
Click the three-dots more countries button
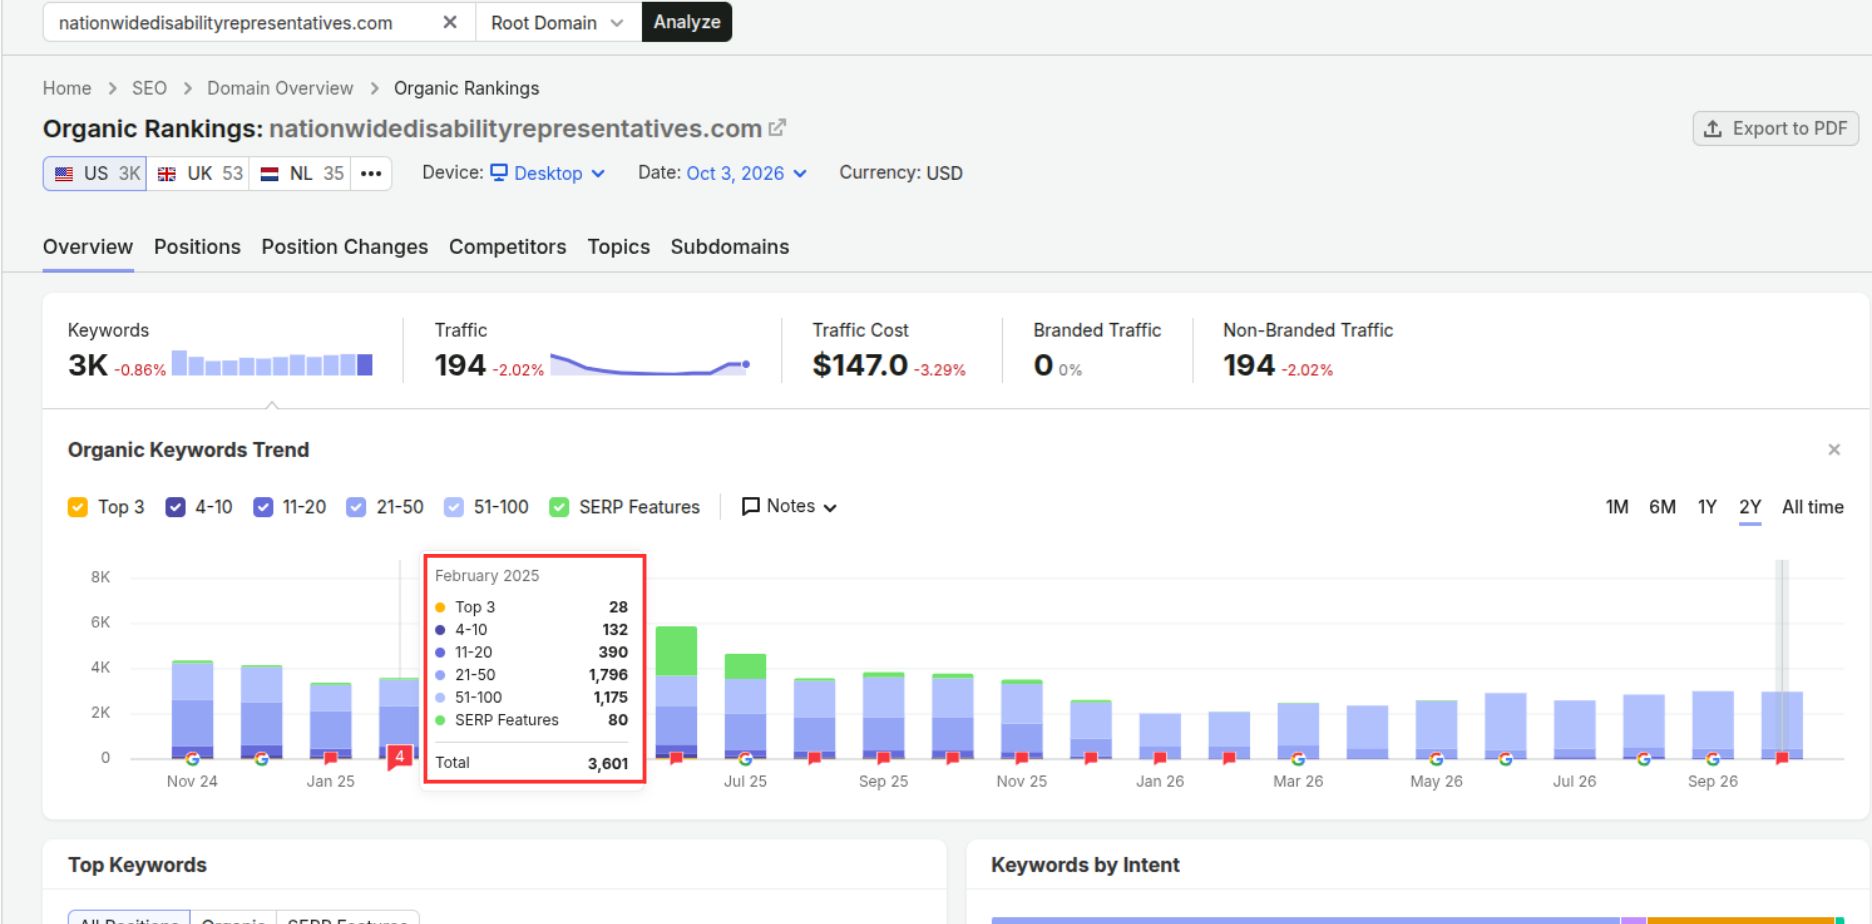coord(371,173)
